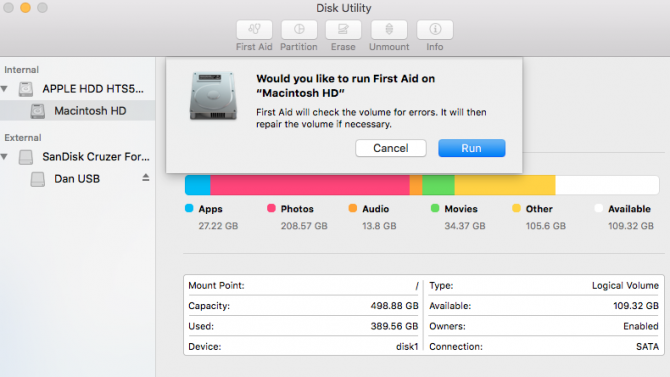
Task: Click the '27.22 GB' Apps value
Action: click(x=218, y=226)
